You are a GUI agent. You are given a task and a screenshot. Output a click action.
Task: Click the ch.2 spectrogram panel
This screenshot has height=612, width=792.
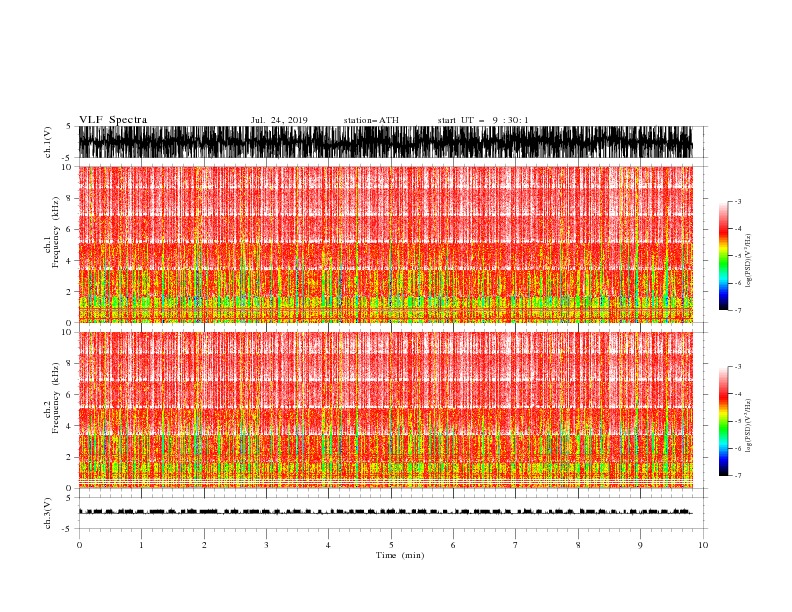click(385, 410)
